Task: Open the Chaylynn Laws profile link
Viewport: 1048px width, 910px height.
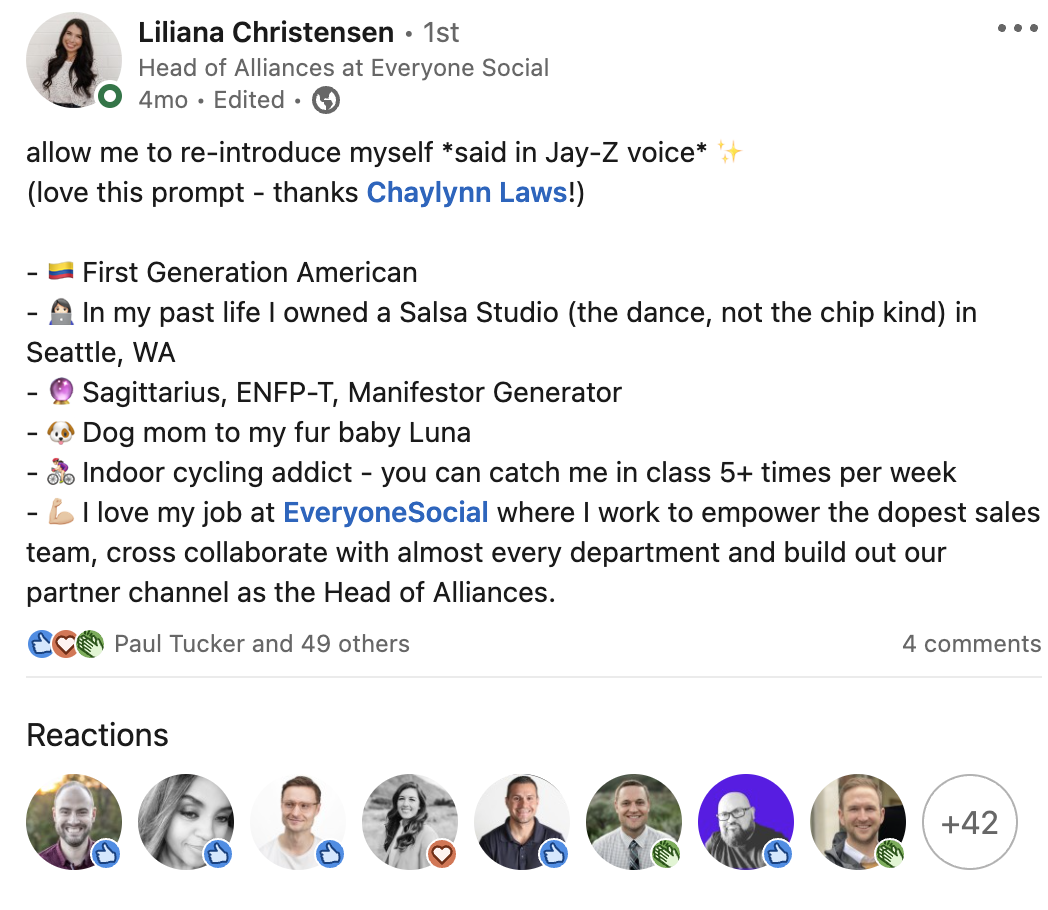Action: [x=466, y=192]
